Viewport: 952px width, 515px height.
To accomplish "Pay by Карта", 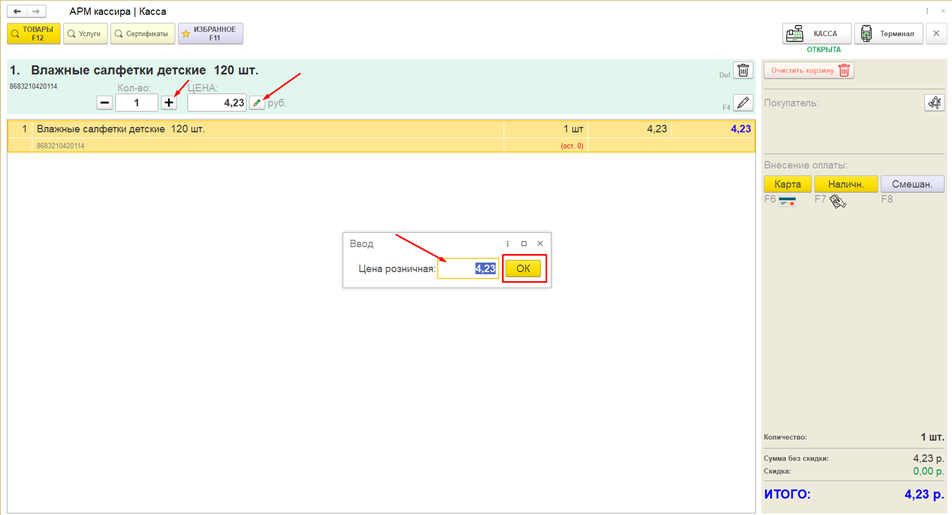I will (787, 184).
